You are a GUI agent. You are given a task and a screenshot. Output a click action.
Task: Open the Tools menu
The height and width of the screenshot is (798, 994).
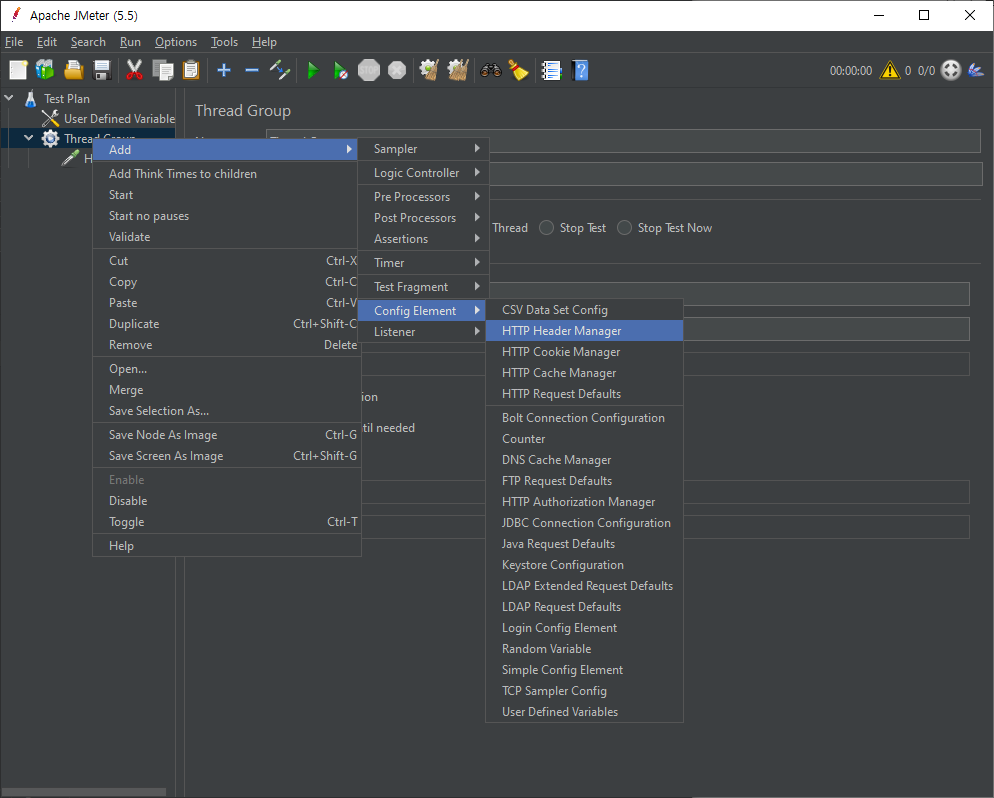[224, 42]
